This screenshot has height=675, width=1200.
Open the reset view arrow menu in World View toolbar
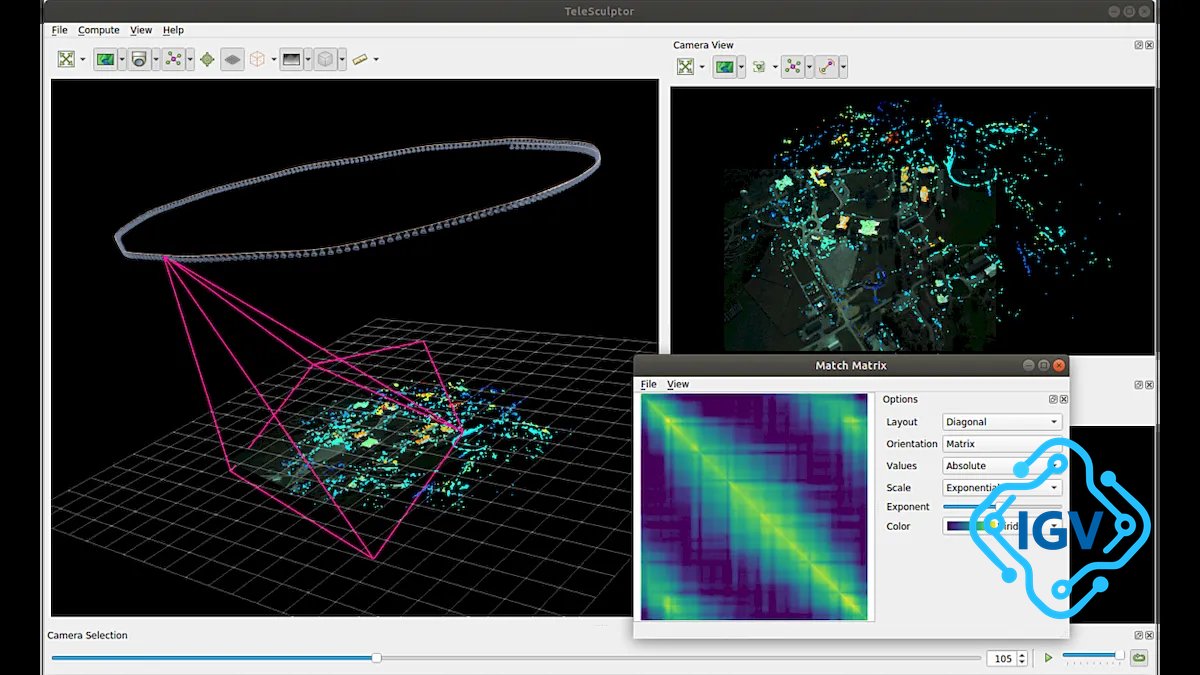coord(83,59)
